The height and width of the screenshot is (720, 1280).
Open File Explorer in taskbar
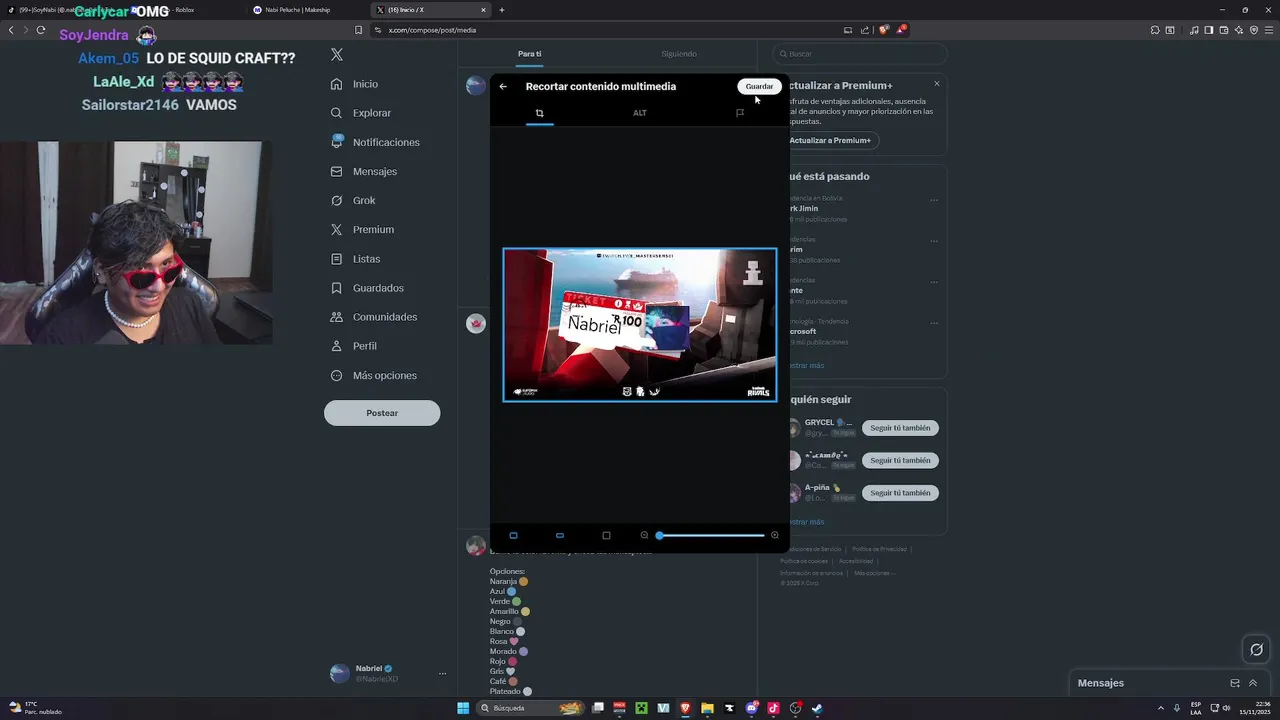coord(707,708)
